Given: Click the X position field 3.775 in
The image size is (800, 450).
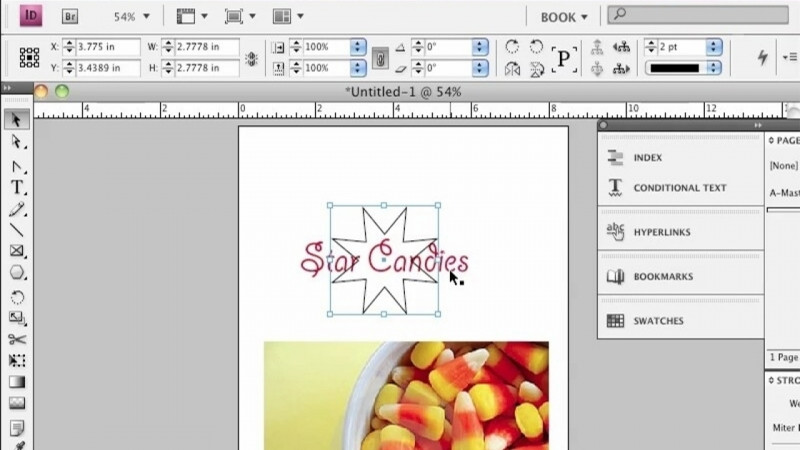Looking at the screenshot, I should (108, 47).
